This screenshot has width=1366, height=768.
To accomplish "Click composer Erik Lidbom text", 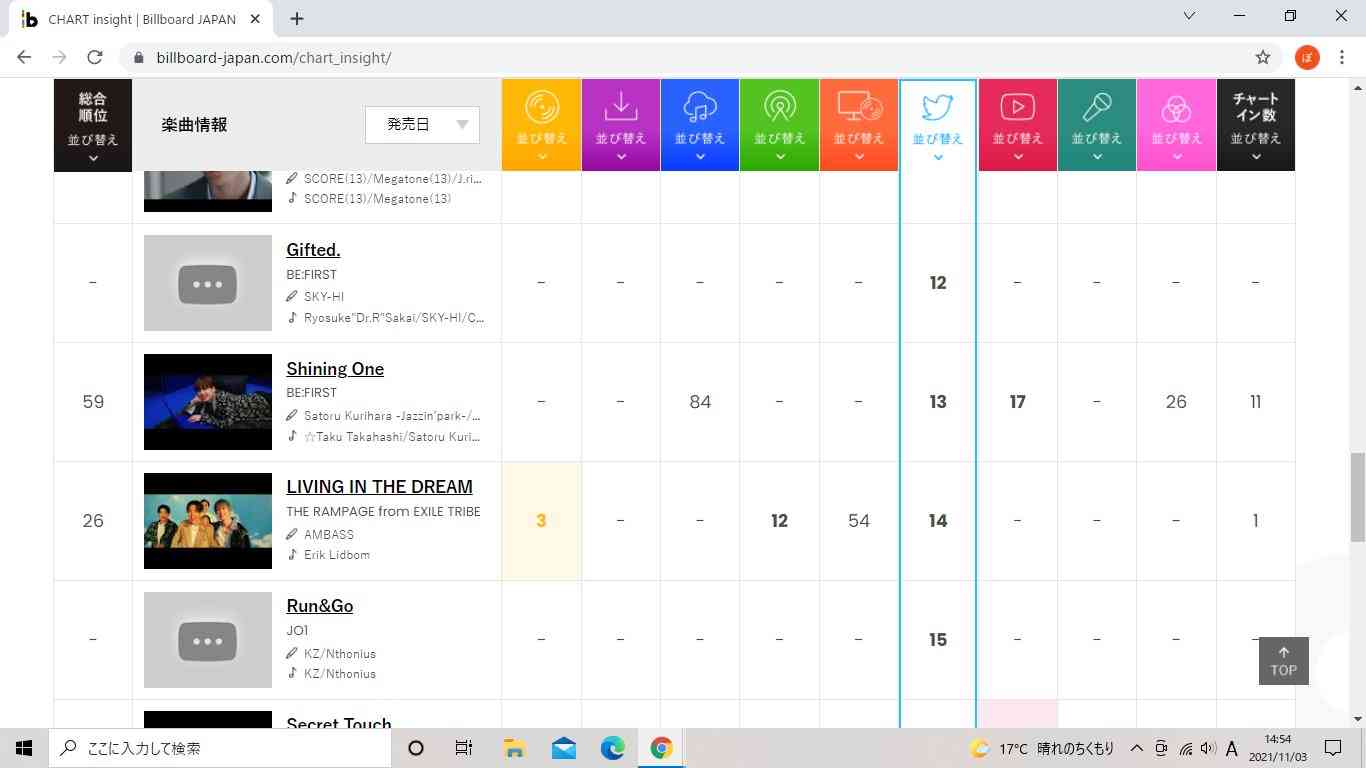I will click(x=337, y=555).
